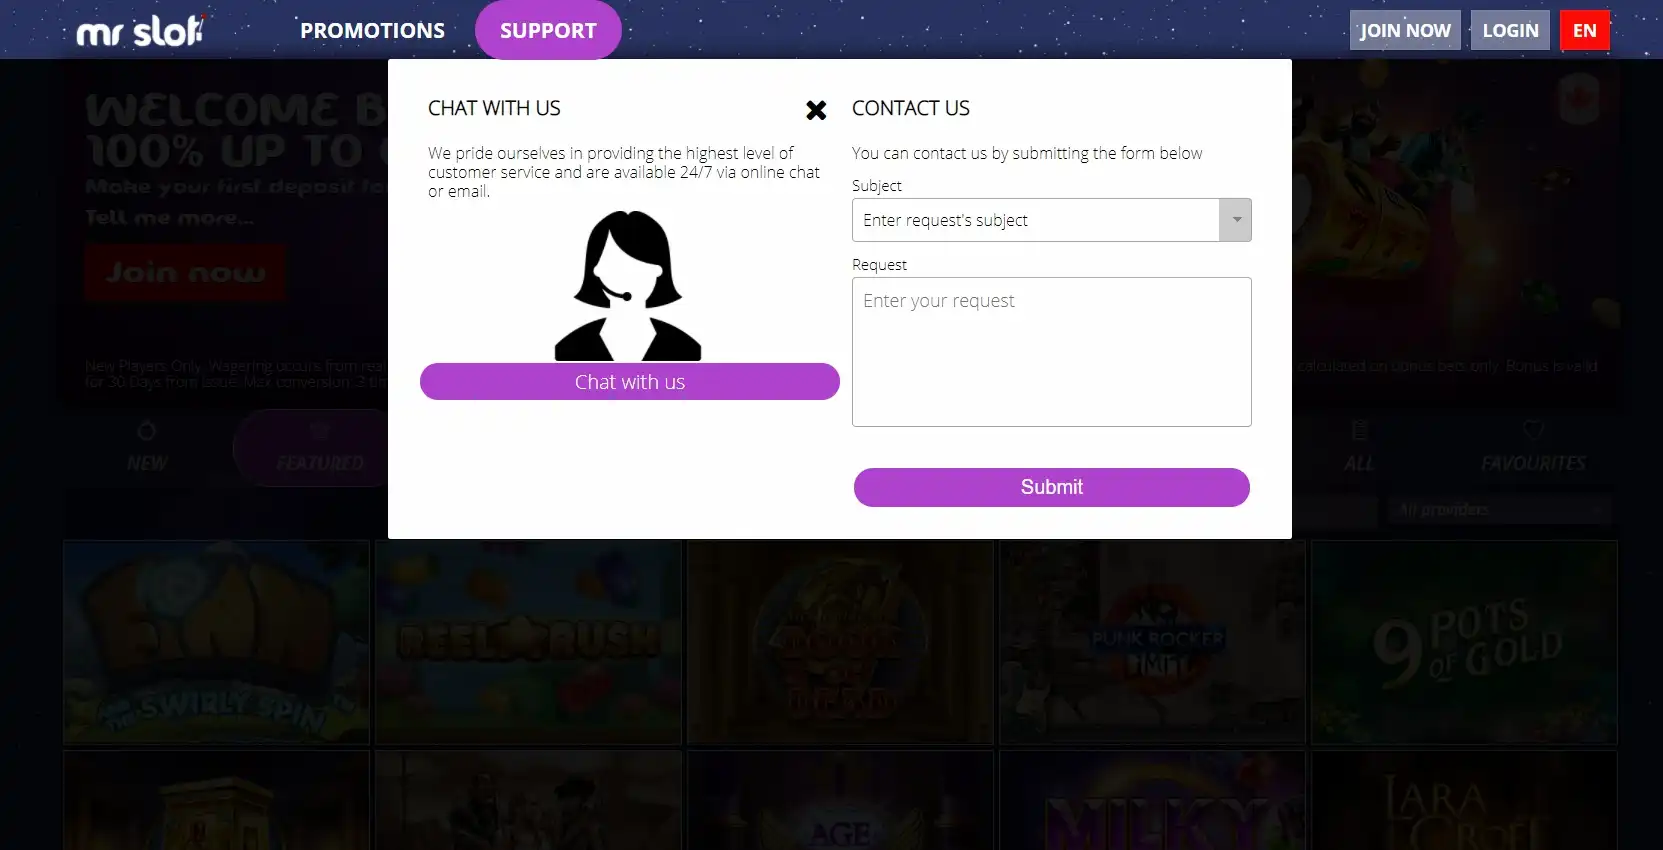Viewport: 1663px width, 850px height.
Task: Open the Support tab in the header
Action: [x=548, y=30]
